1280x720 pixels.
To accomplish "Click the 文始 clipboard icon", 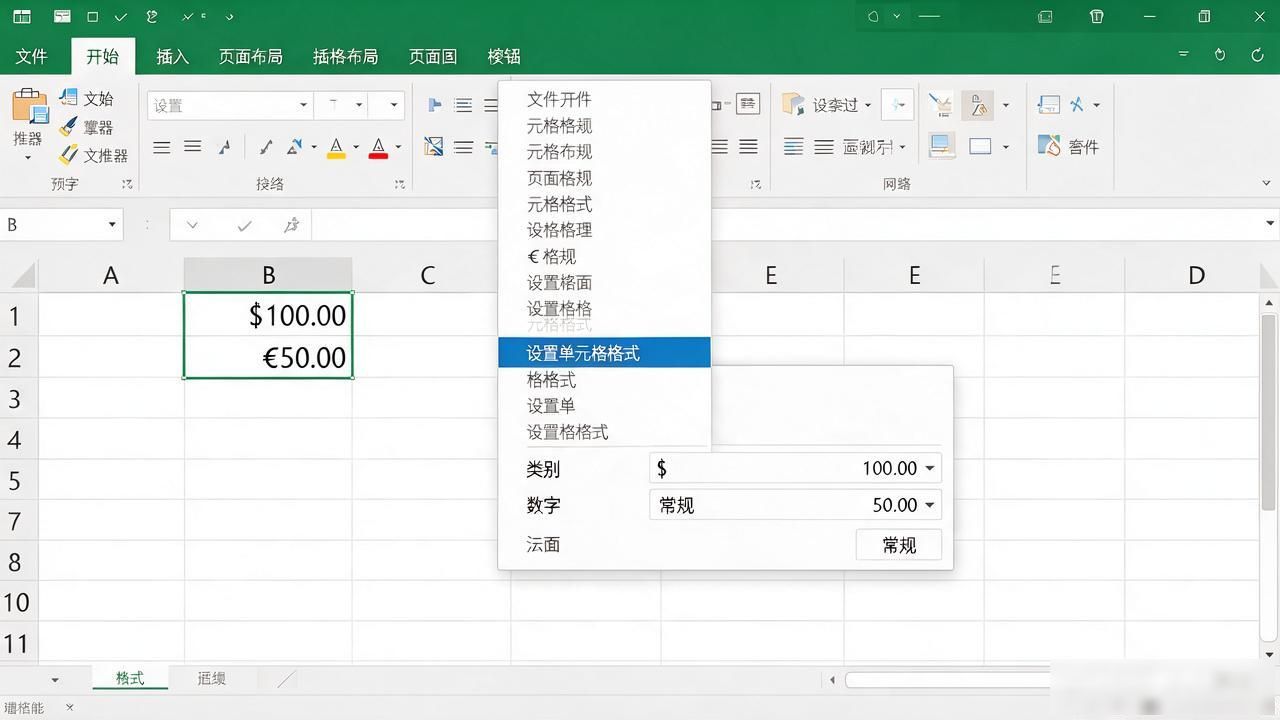I will (x=68, y=98).
